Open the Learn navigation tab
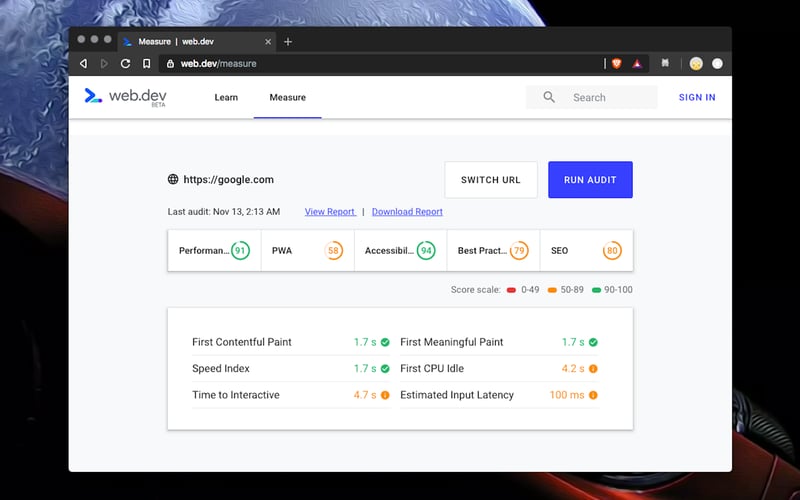This screenshot has width=800, height=500. click(x=226, y=97)
